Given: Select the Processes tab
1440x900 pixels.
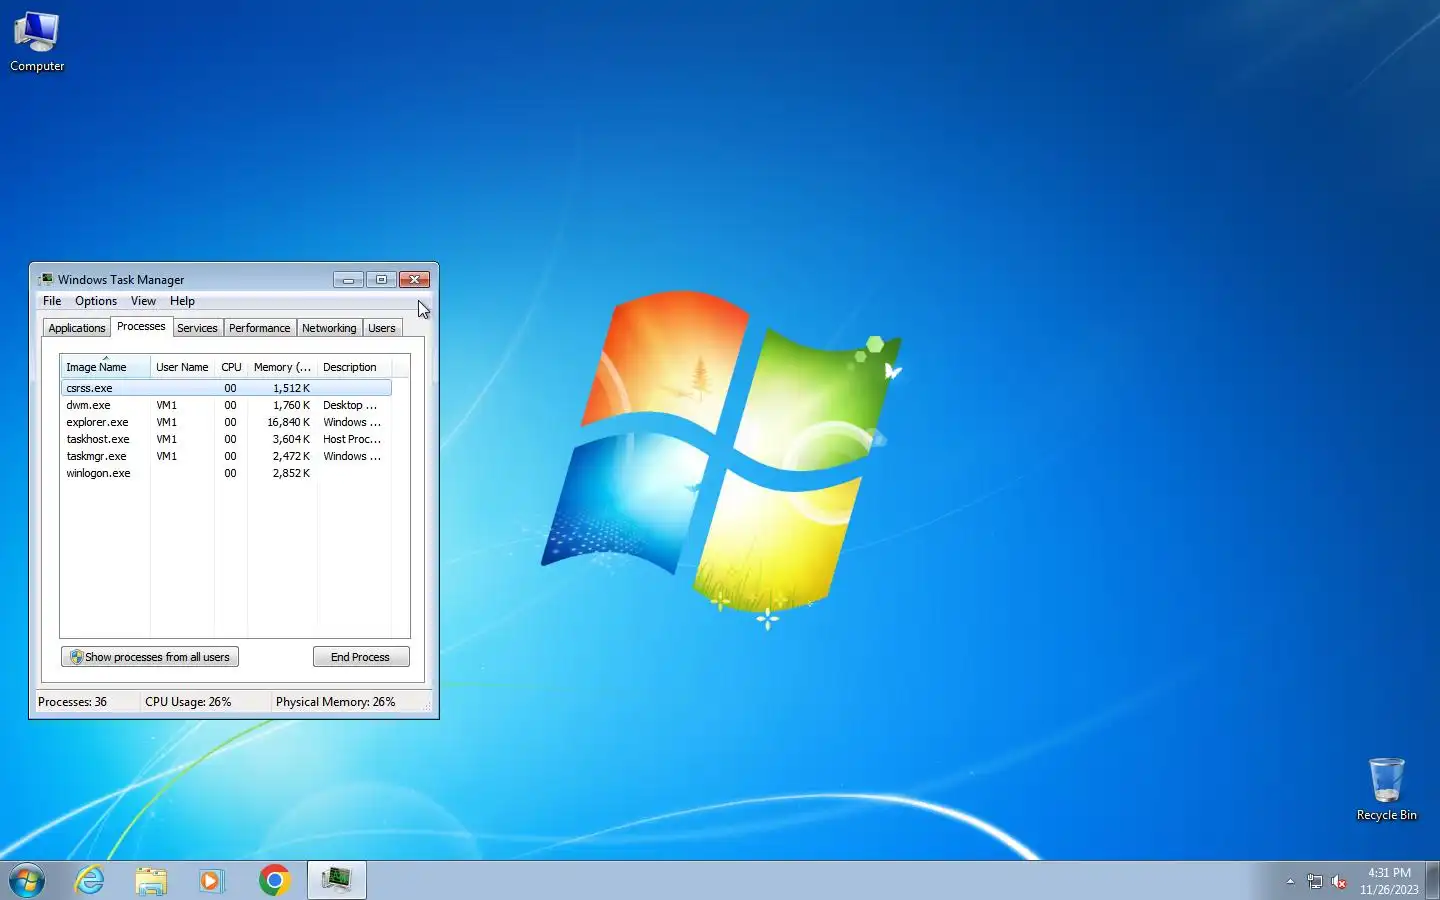Looking at the screenshot, I should pyautogui.click(x=141, y=326).
